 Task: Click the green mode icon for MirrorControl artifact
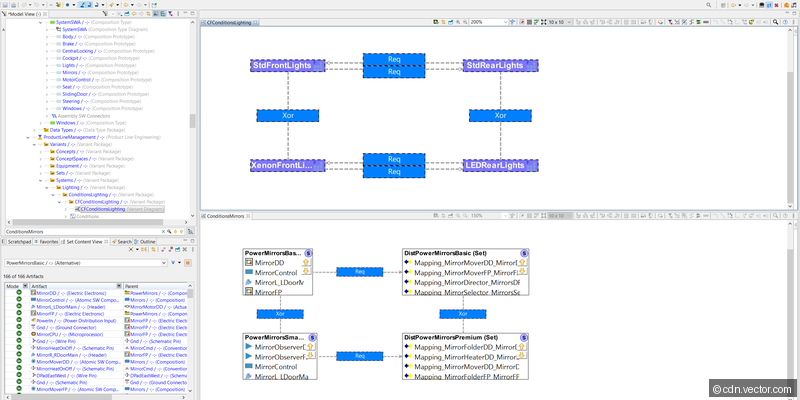click(x=19, y=300)
